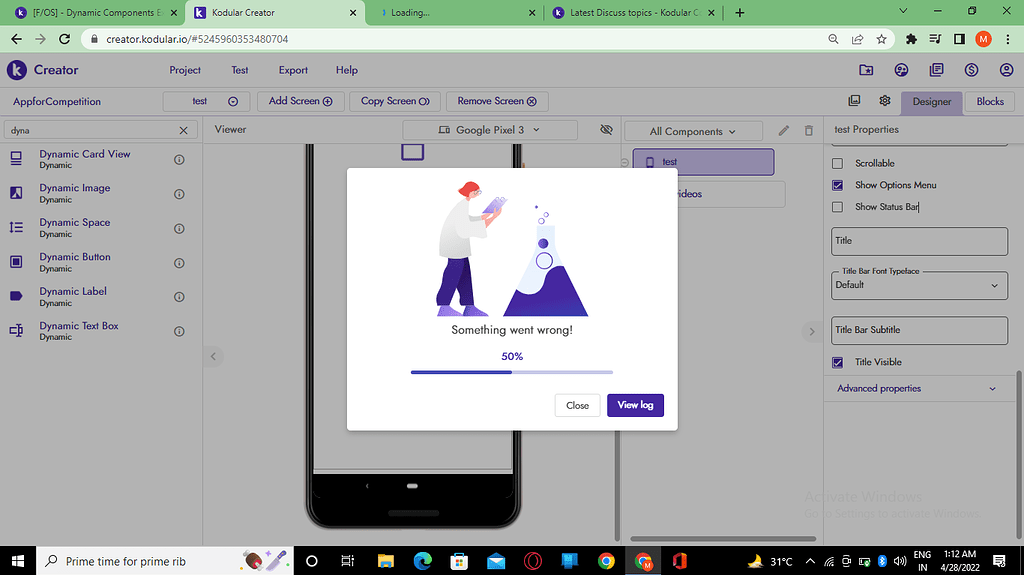Image resolution: width=1024 pixels, height=575 pixels.
Task: Open the theme palette icon in header
Action: tap(901, 70)
